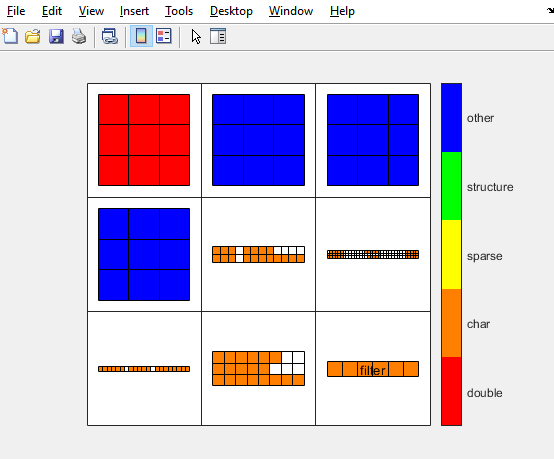Select the two-row orange char array in center cell
Viewport: 554px width, 459px height.
click(x=258, y=254)
